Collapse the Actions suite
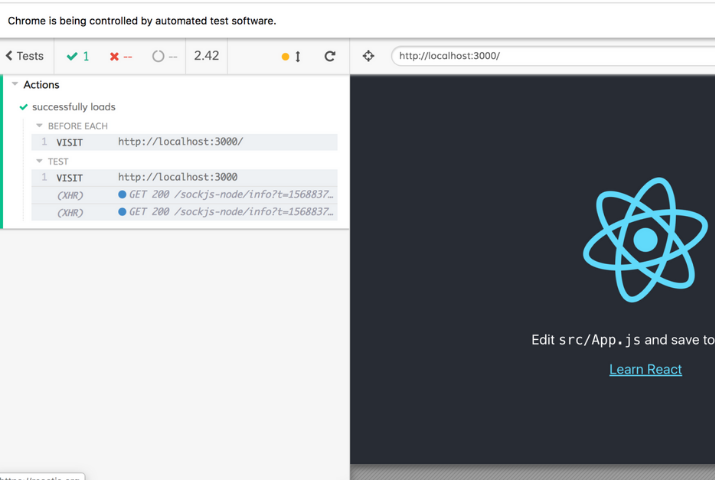The width and height of the screenshot is (715, 480). (15, 85)
